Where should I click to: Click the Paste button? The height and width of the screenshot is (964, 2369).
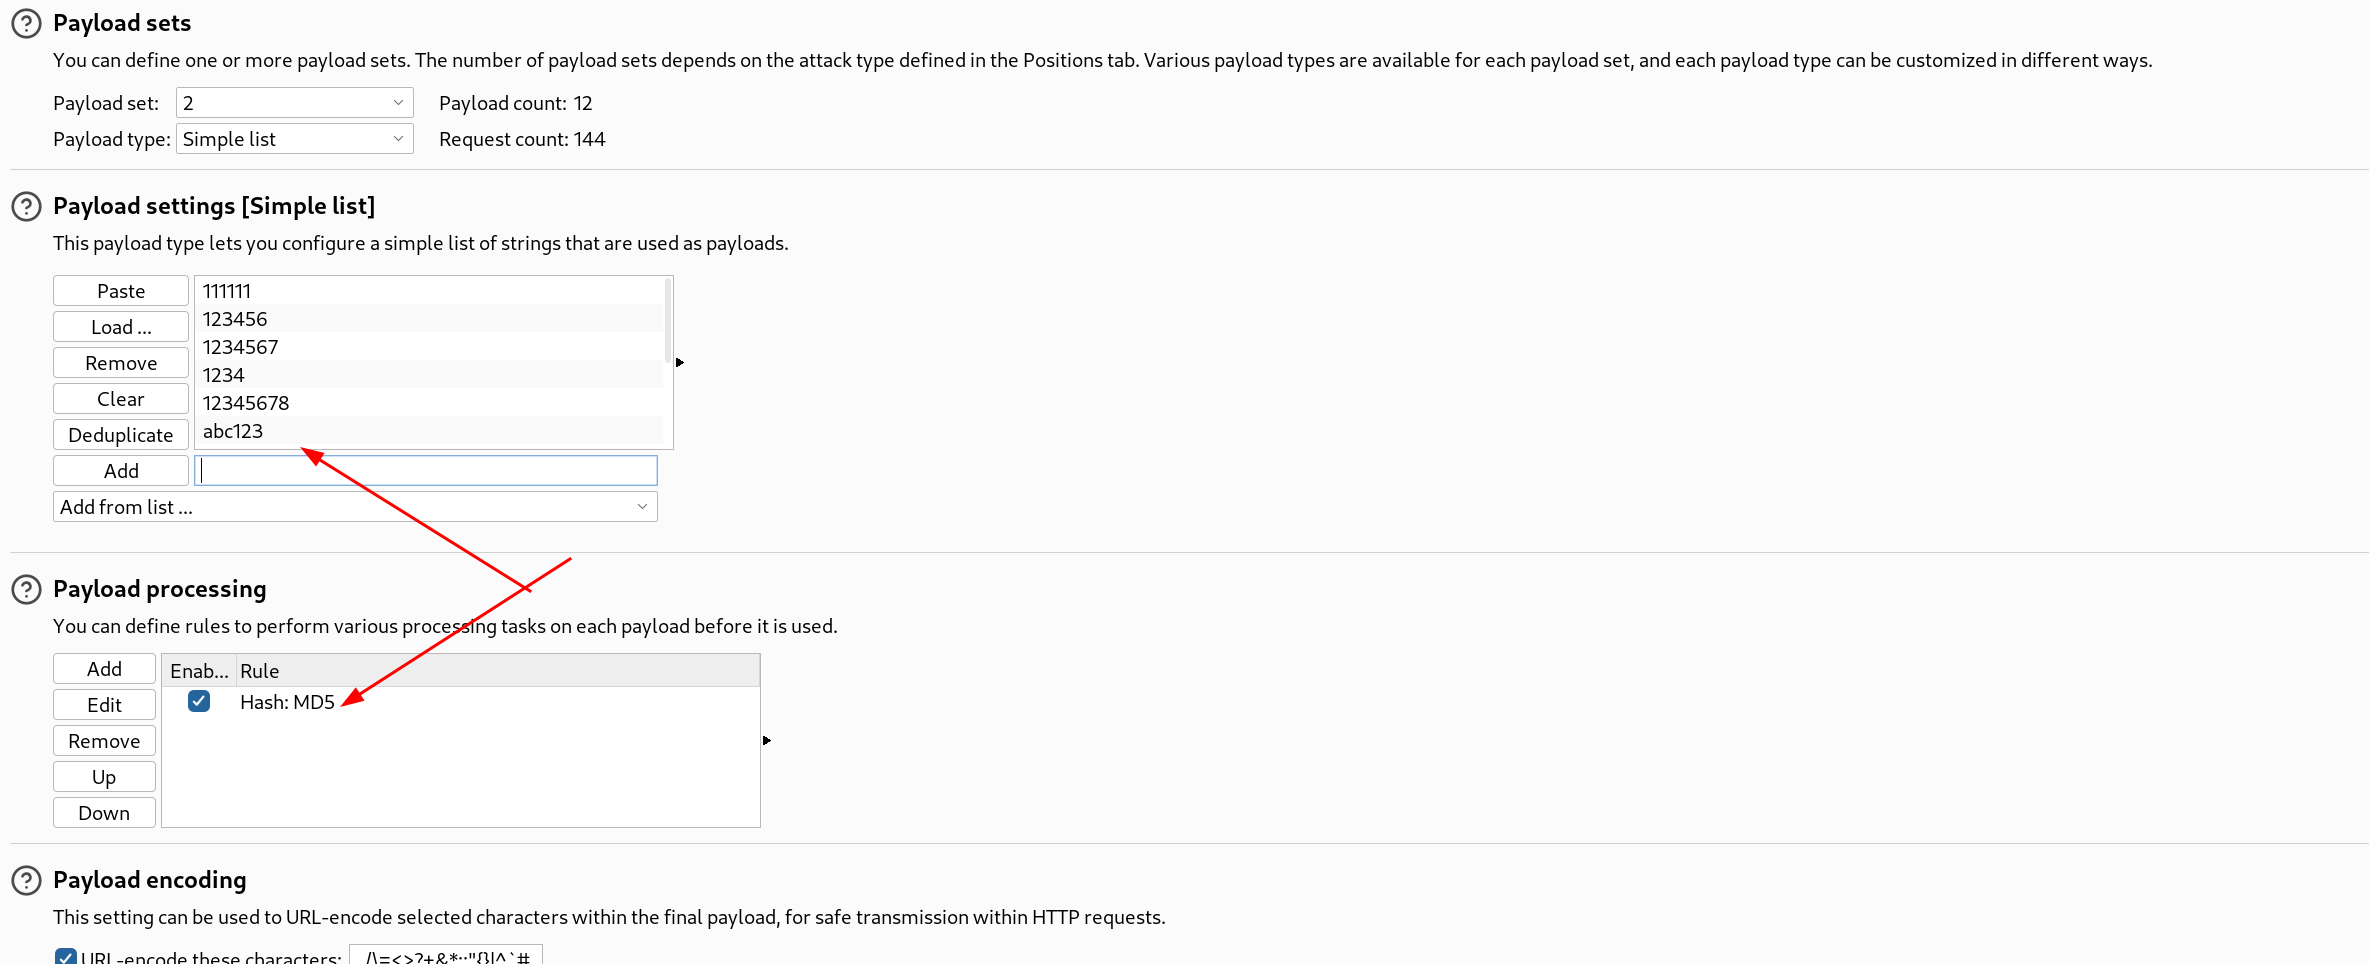(121, 291)
